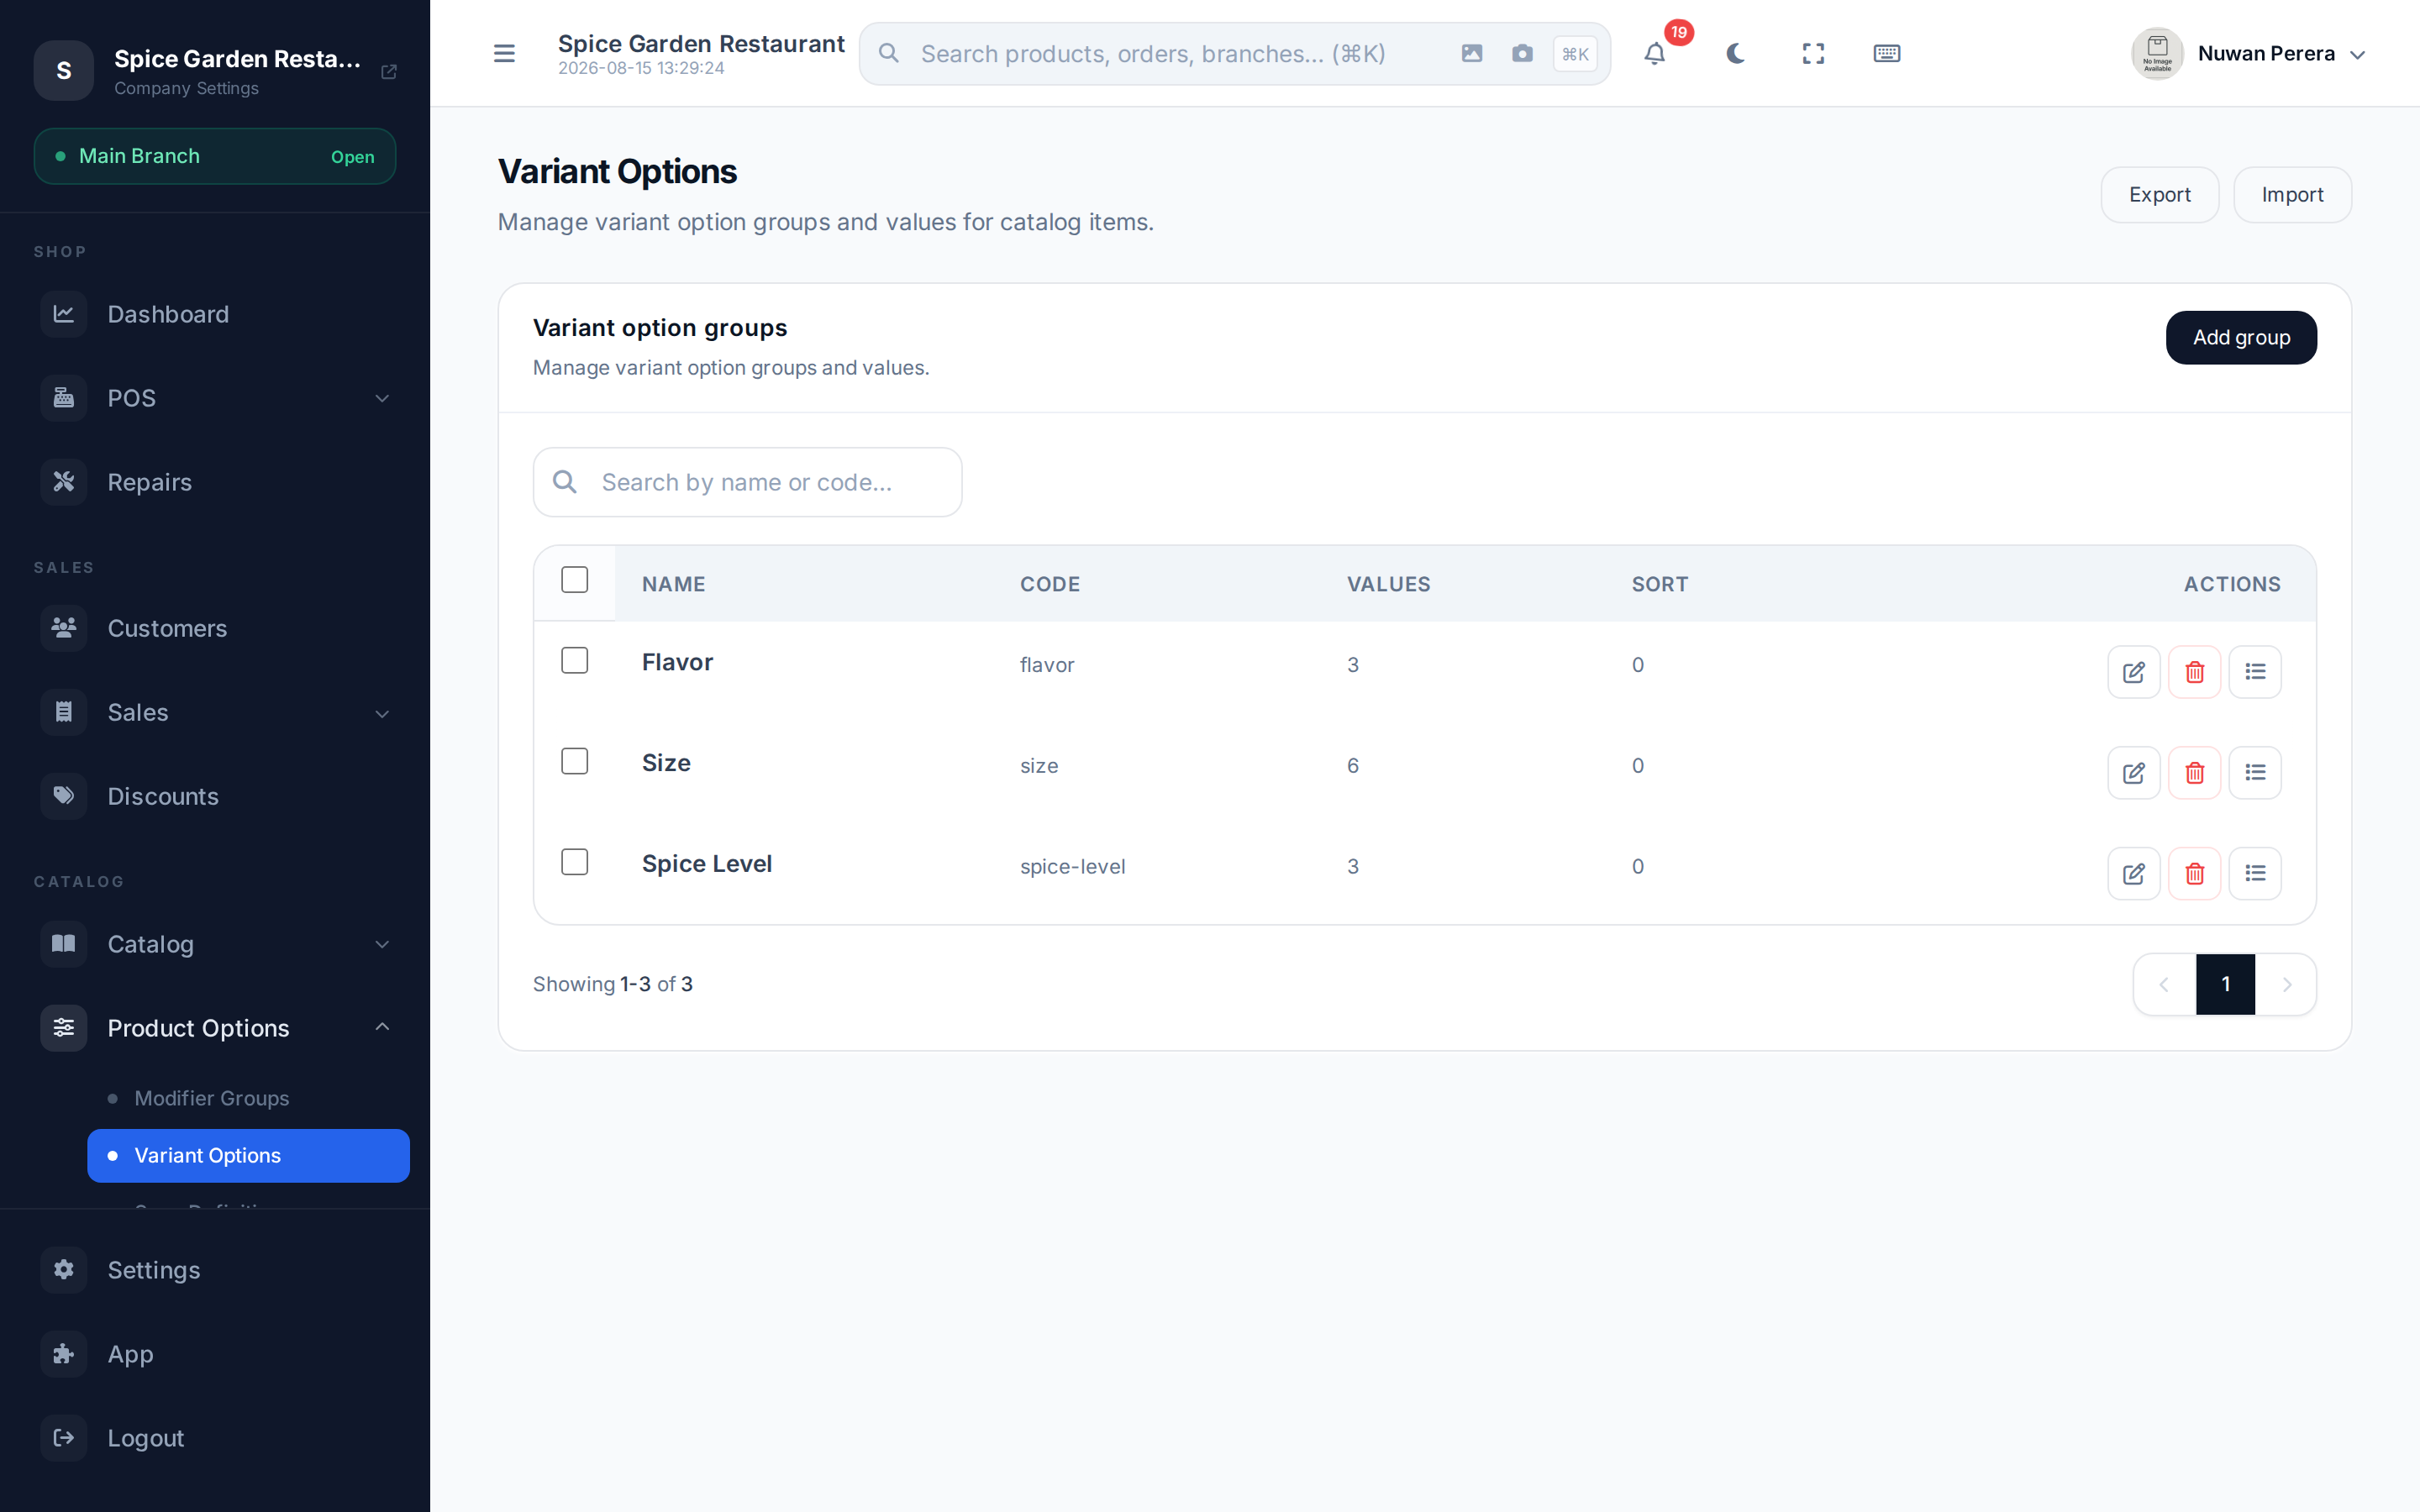
Task: Delete the Size group
Action: point(2194,773)
